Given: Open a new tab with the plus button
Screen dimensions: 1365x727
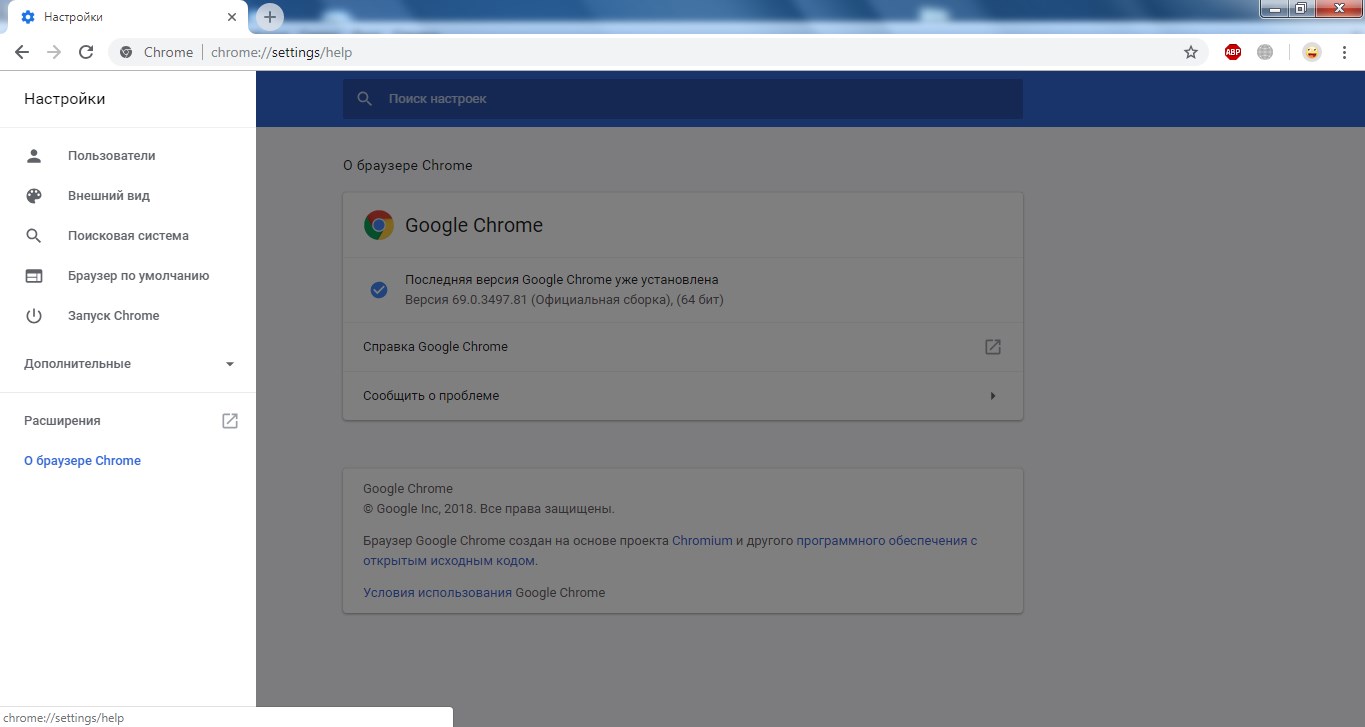Looking at the screenshot, I should point(270,17).
